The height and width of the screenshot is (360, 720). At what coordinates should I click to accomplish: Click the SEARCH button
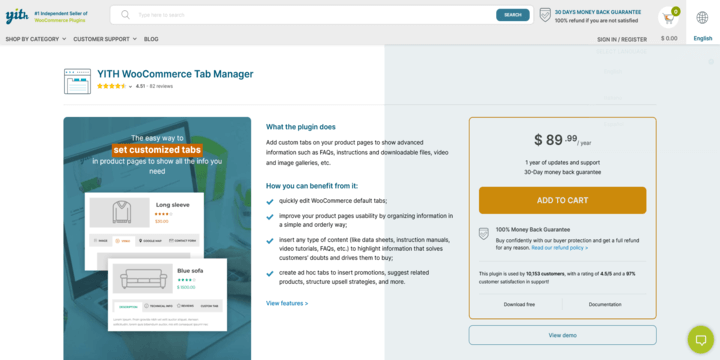pyautogui.click(x=512, y=15)
